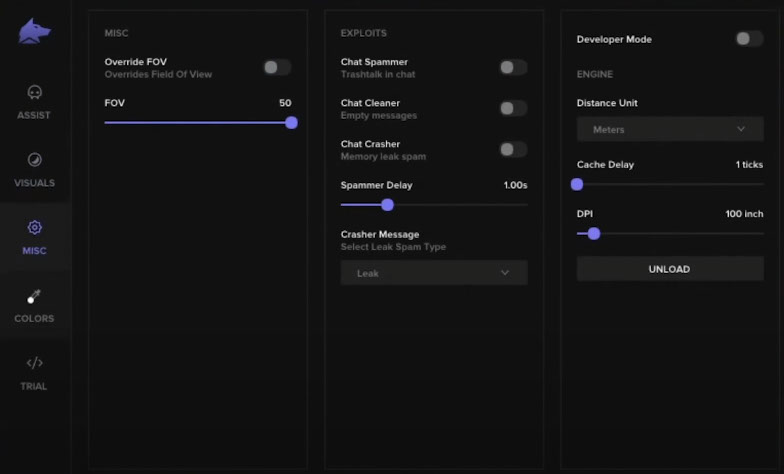
Task: Click the Cache Delay slider handle
Action: click(x=577, y=184)
